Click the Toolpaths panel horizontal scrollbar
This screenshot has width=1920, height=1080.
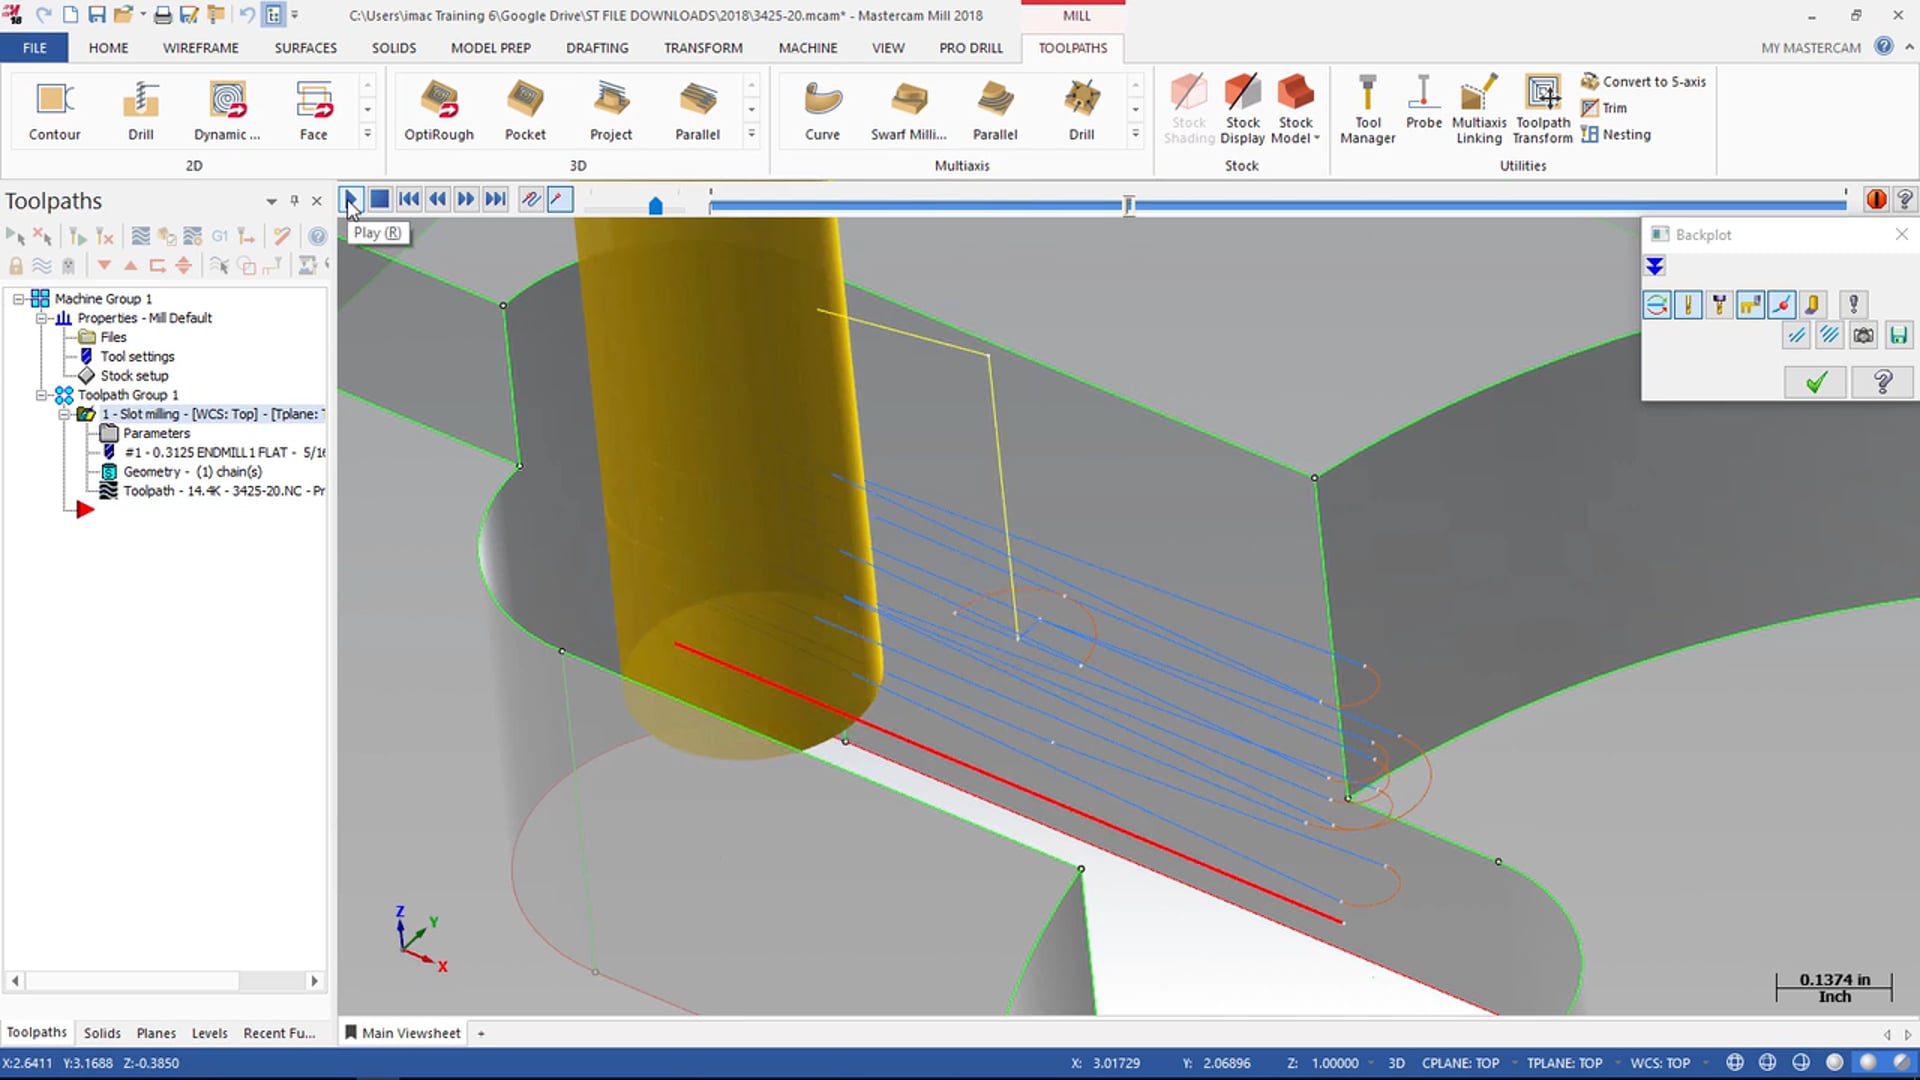point(165,981)
